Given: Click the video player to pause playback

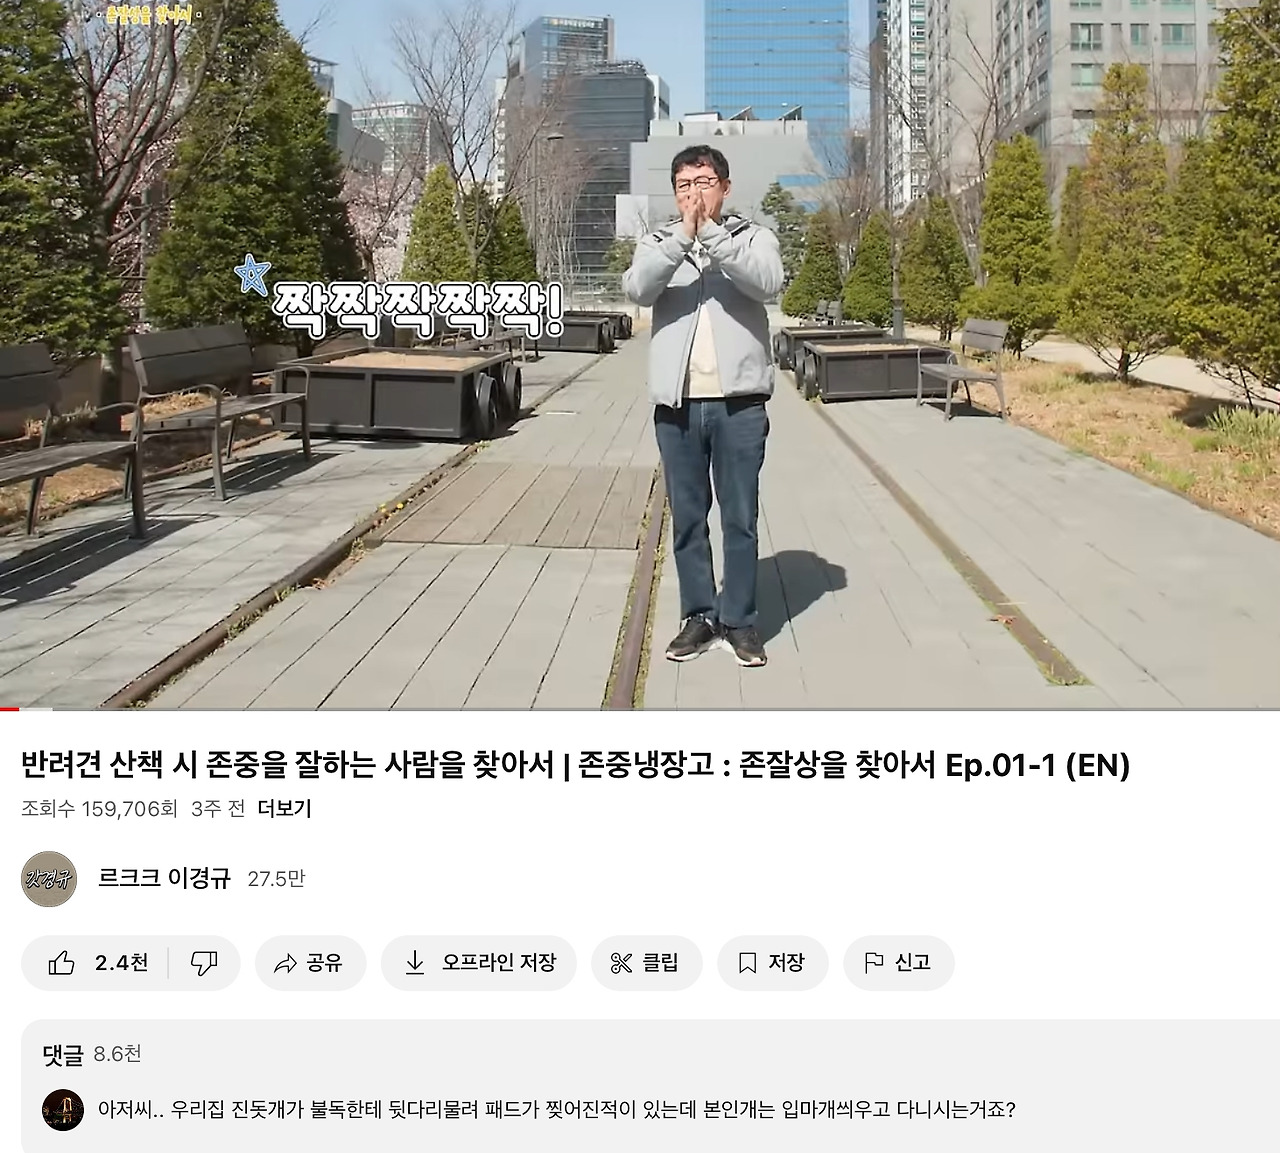Looking at the screenshot, I should (640, 354).
